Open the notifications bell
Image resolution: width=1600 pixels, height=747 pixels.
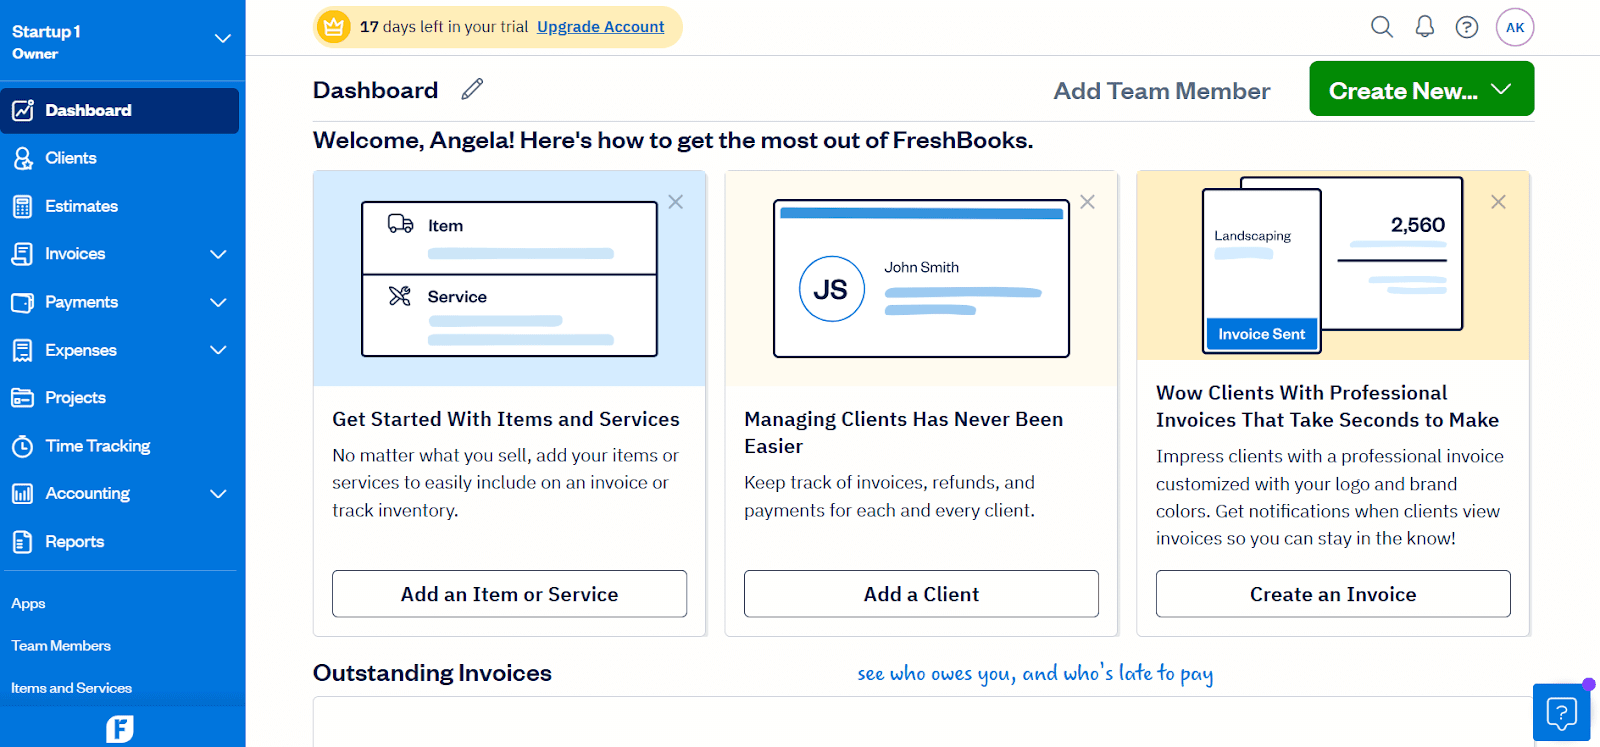pos(1425,27)
